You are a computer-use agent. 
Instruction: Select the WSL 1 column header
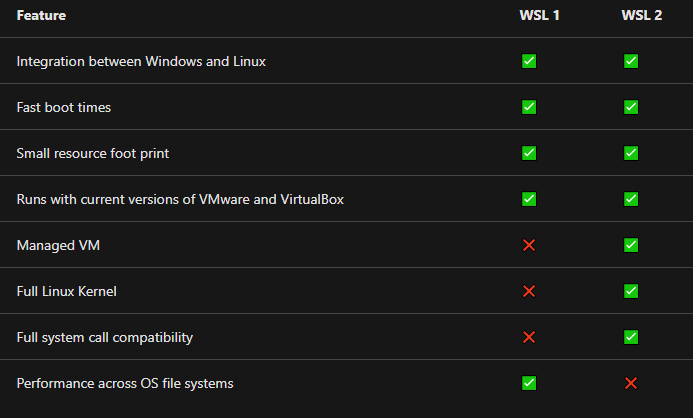(x=539, y=15)
